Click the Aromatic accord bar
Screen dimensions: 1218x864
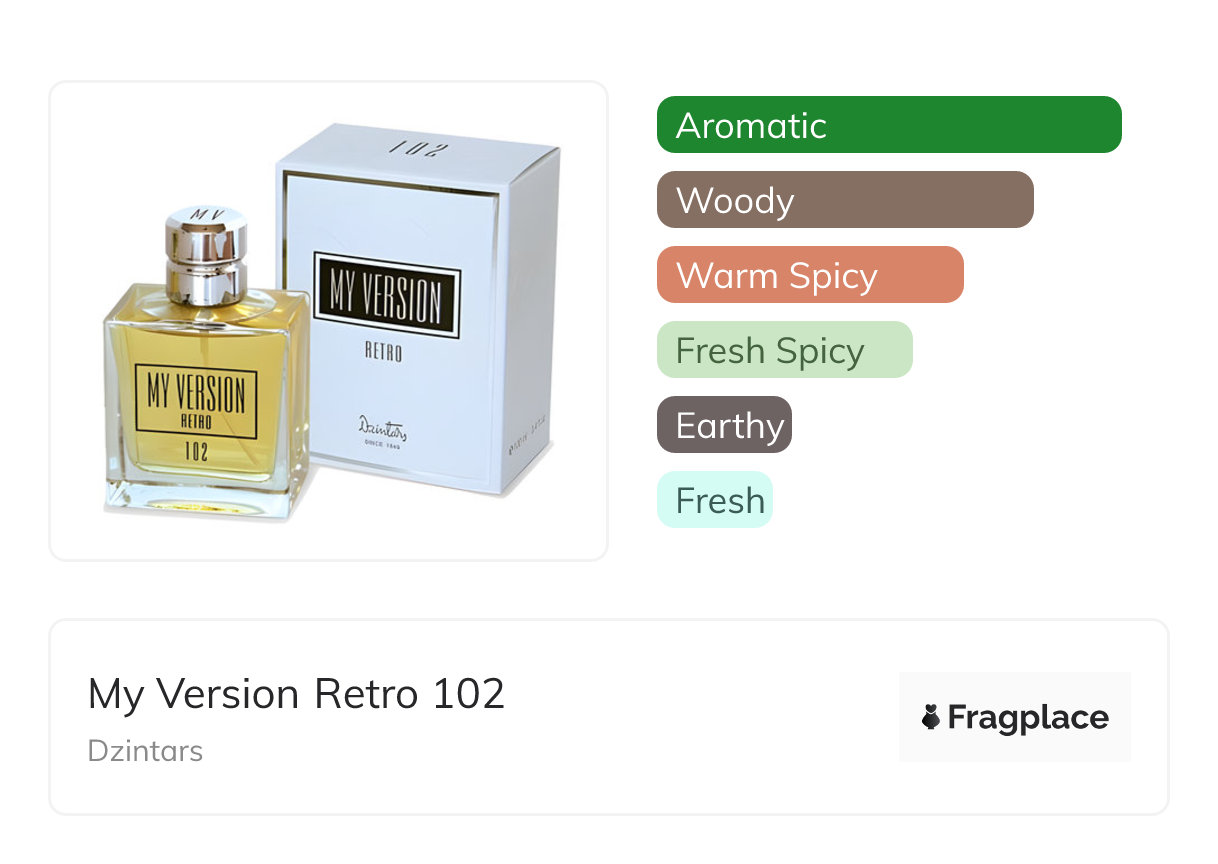[x=888, y=125]
